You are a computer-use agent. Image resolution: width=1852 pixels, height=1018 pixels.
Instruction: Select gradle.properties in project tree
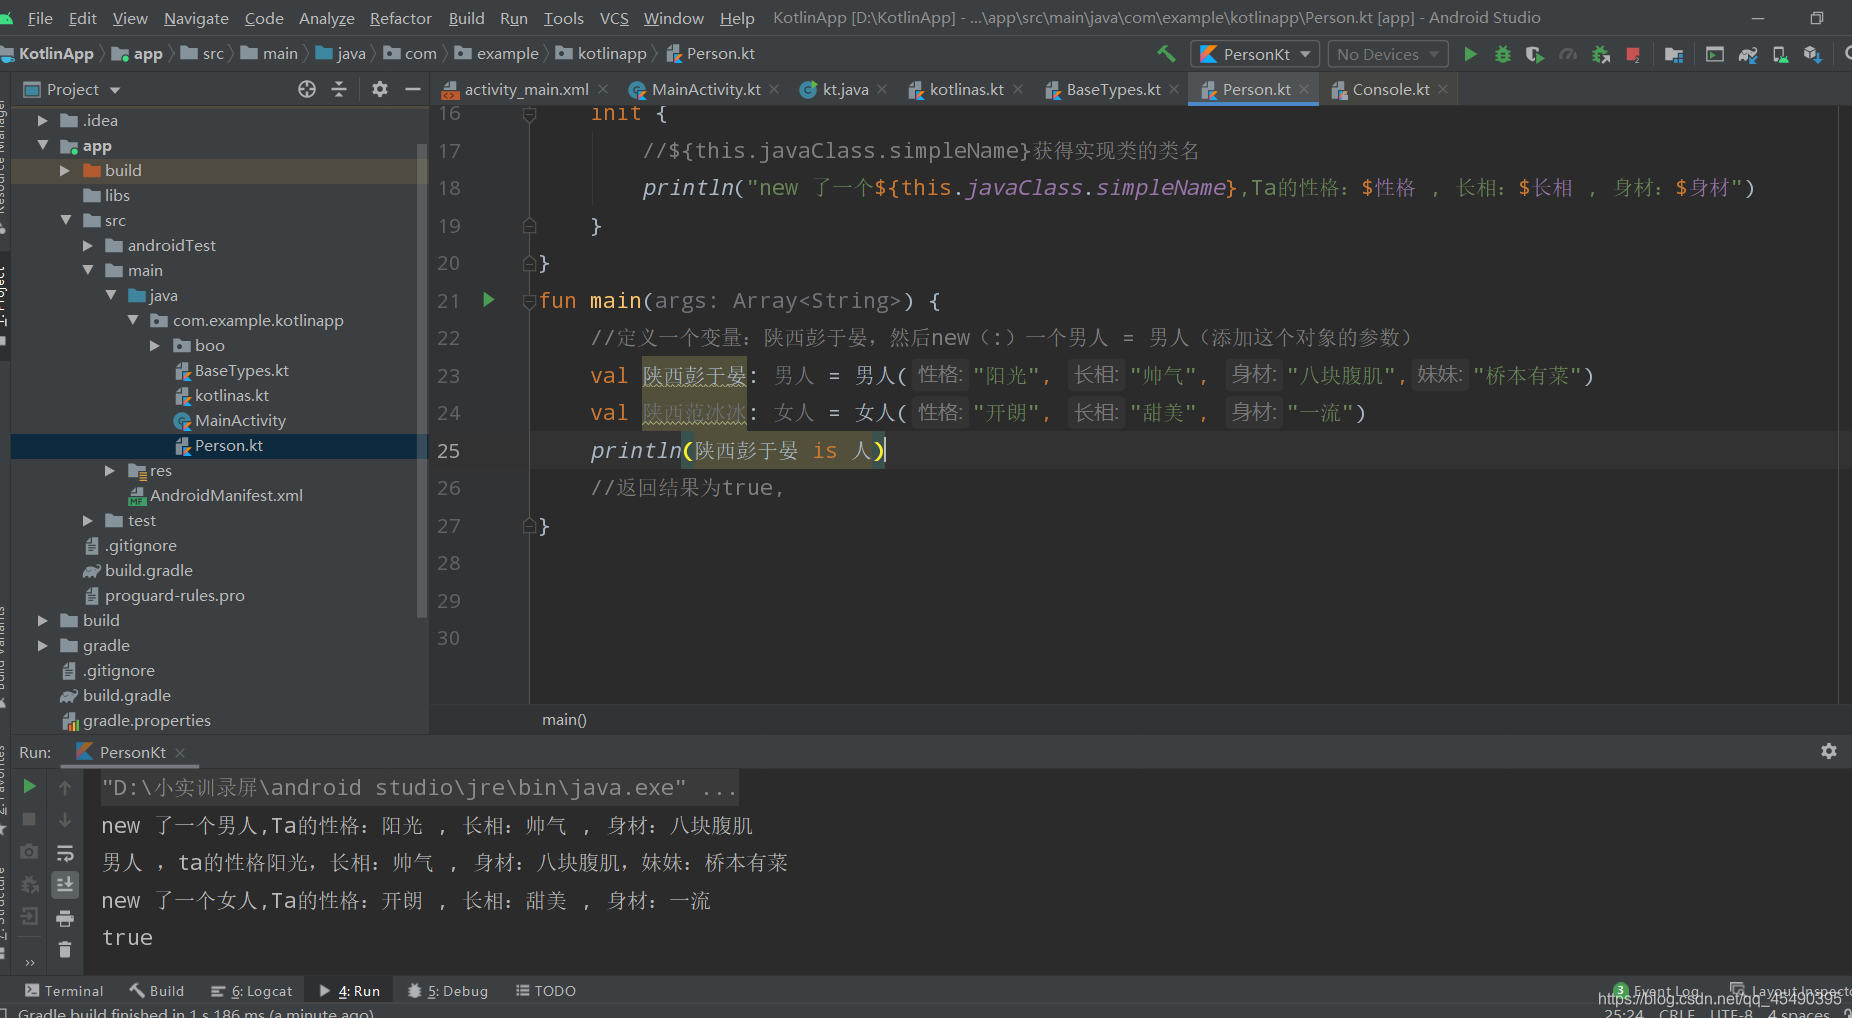(x=146, y=720)
